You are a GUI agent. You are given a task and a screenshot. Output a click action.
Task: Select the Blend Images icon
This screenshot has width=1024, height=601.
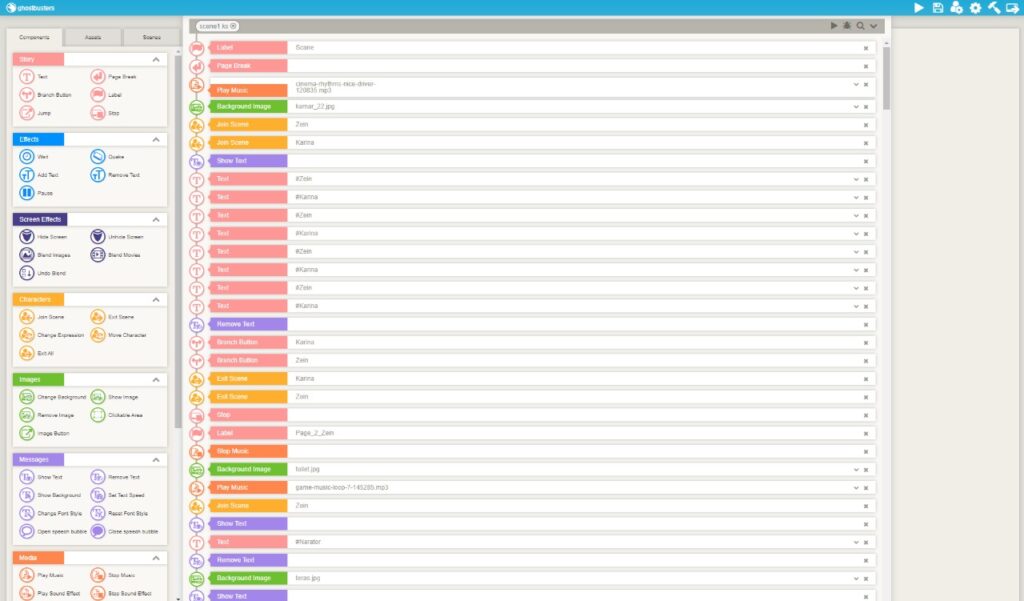27,255
